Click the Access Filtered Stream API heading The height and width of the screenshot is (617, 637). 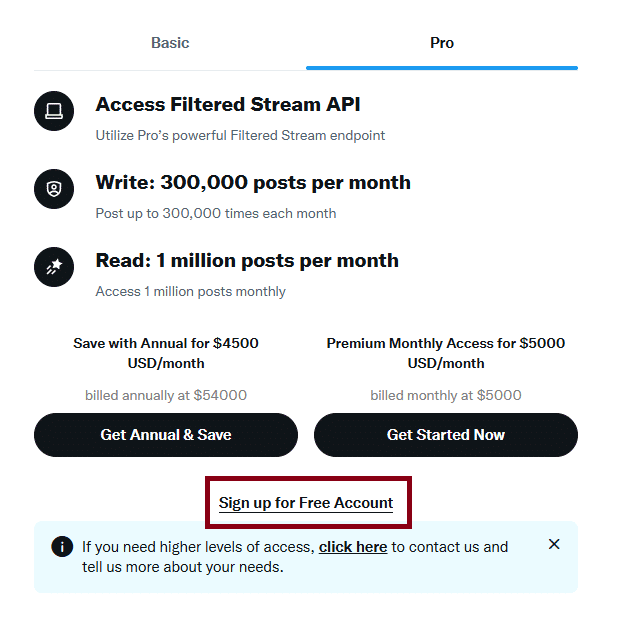pos(228,105)
